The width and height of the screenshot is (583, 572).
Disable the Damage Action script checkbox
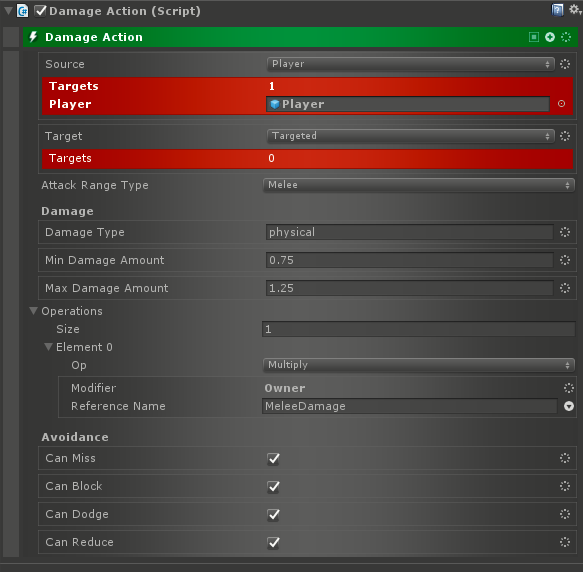[40, 11]
